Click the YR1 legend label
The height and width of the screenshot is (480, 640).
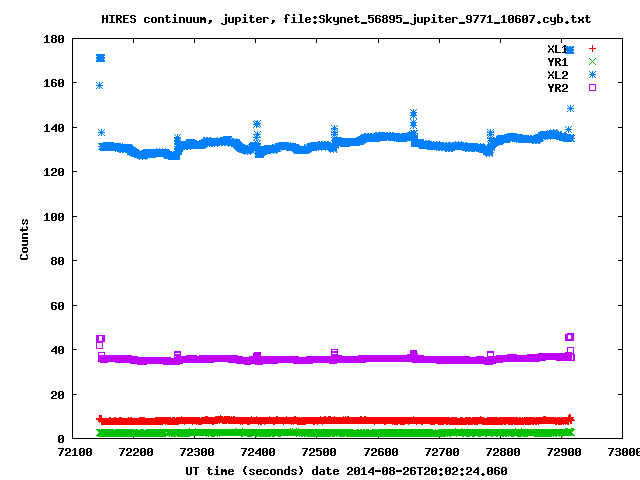click(x=558, y=62)
